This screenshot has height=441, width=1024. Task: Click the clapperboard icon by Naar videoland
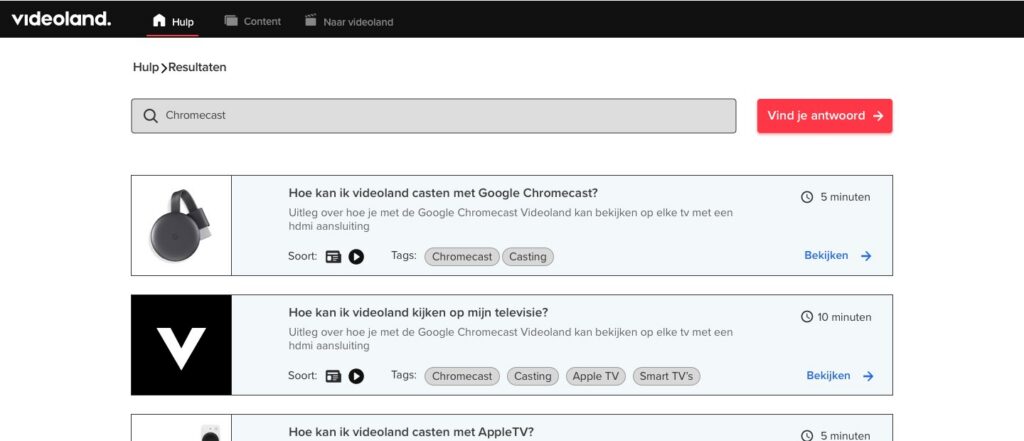click(x=311, y=20)
